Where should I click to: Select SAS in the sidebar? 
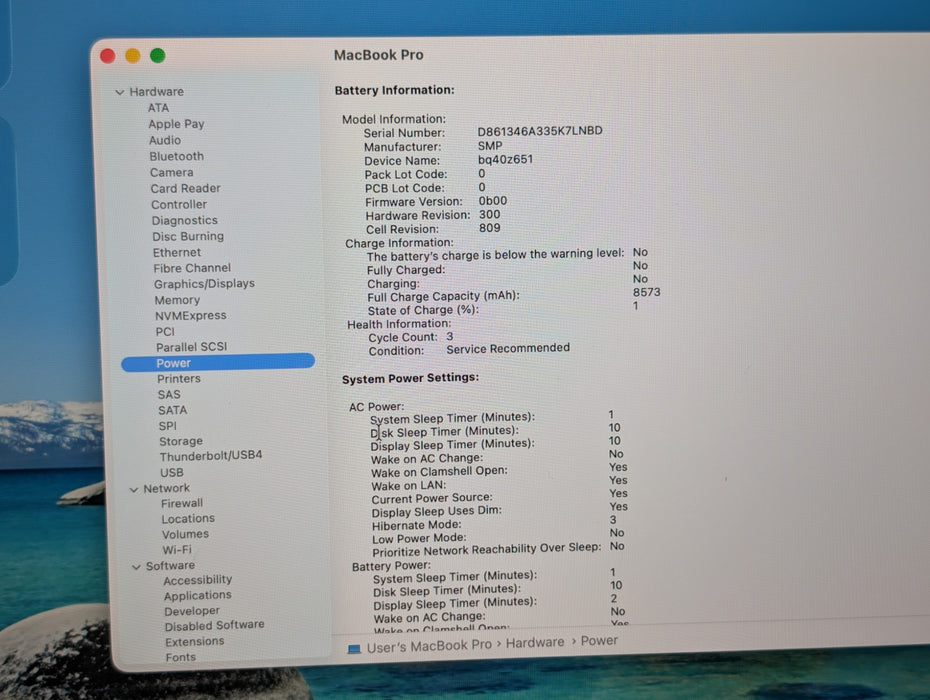coord(169,394)
